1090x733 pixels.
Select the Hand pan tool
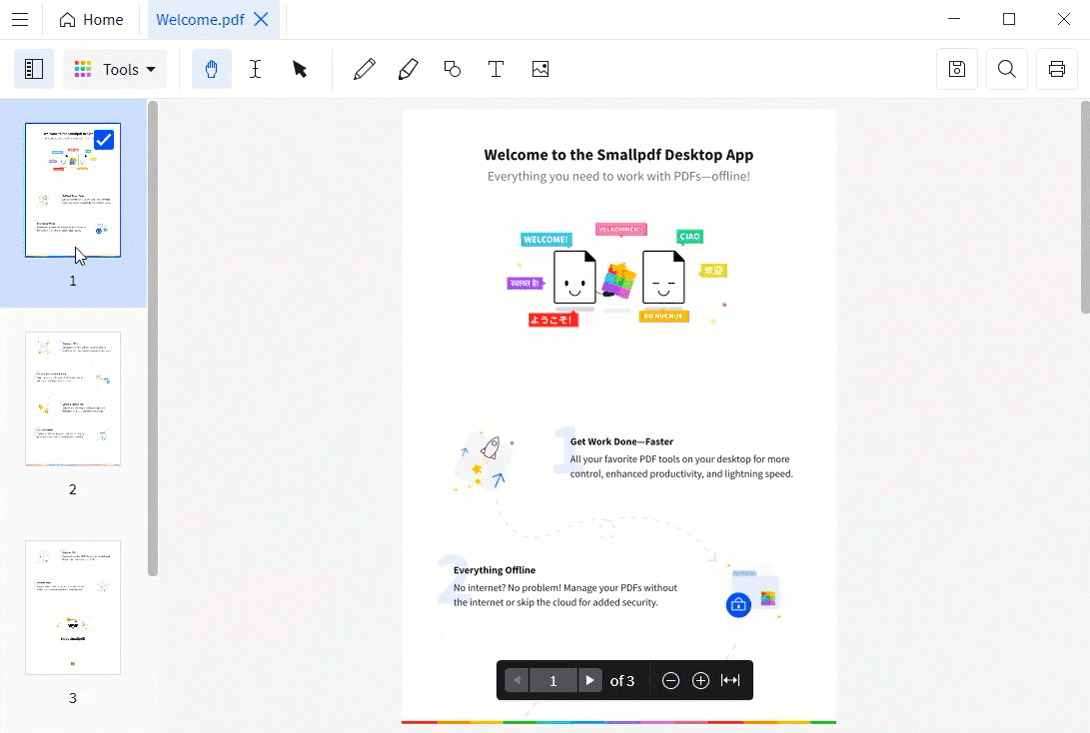[211, 69]
